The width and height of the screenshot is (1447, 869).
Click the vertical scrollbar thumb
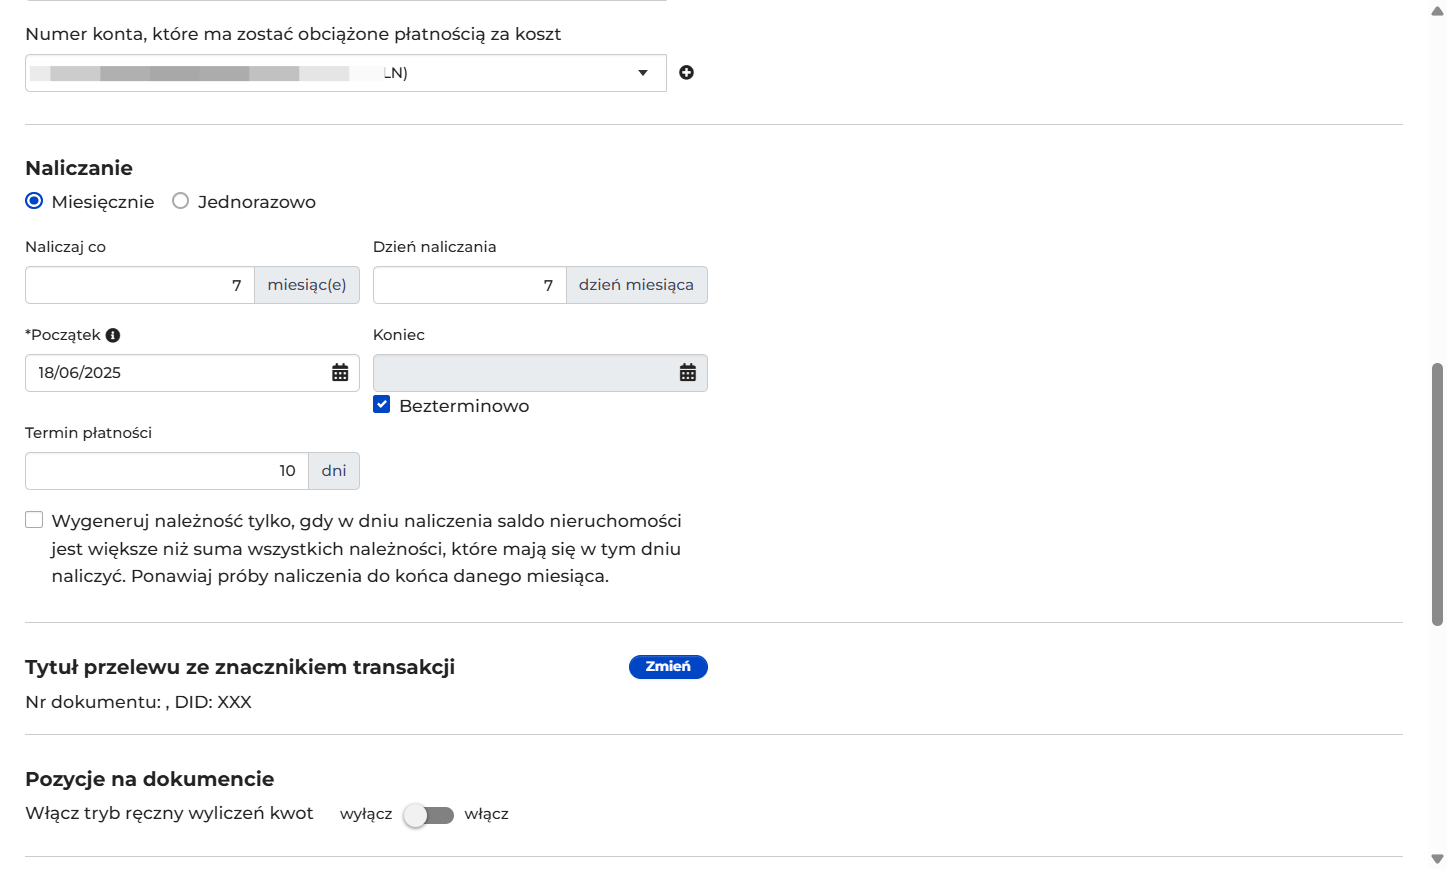point(1437,494)
